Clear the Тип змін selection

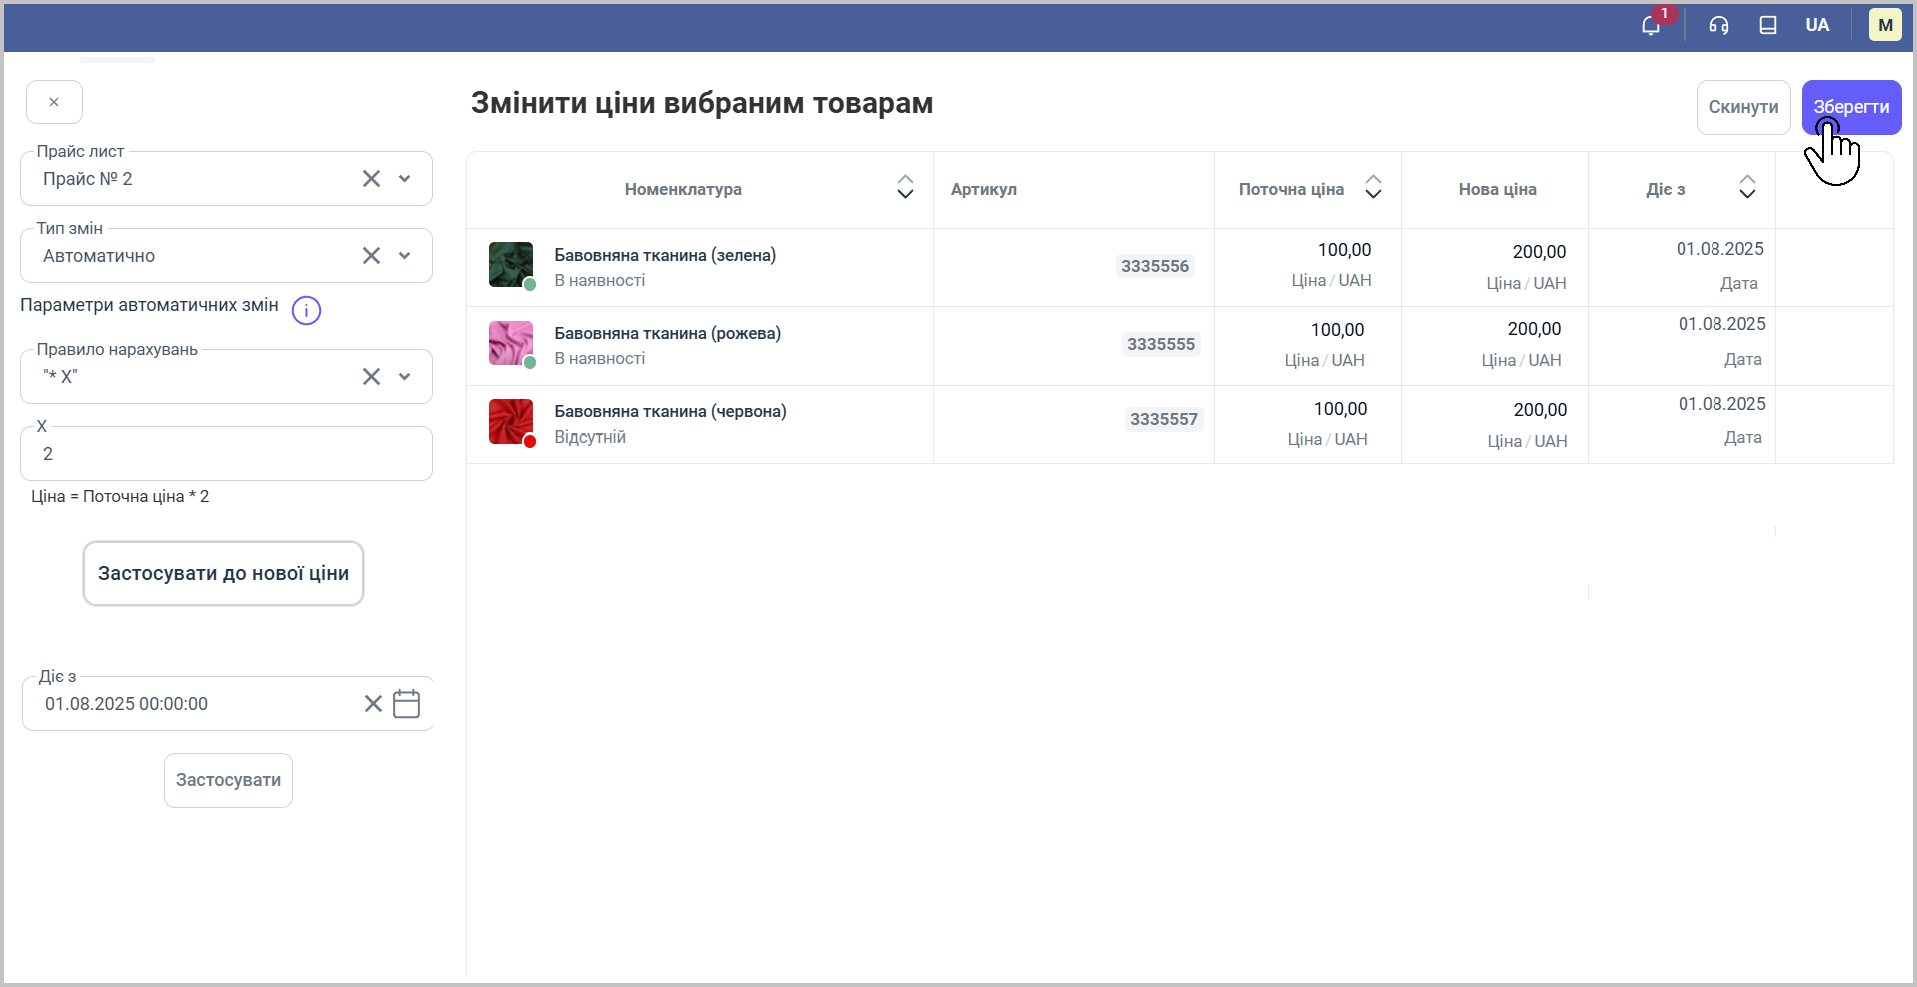point(371,256)
